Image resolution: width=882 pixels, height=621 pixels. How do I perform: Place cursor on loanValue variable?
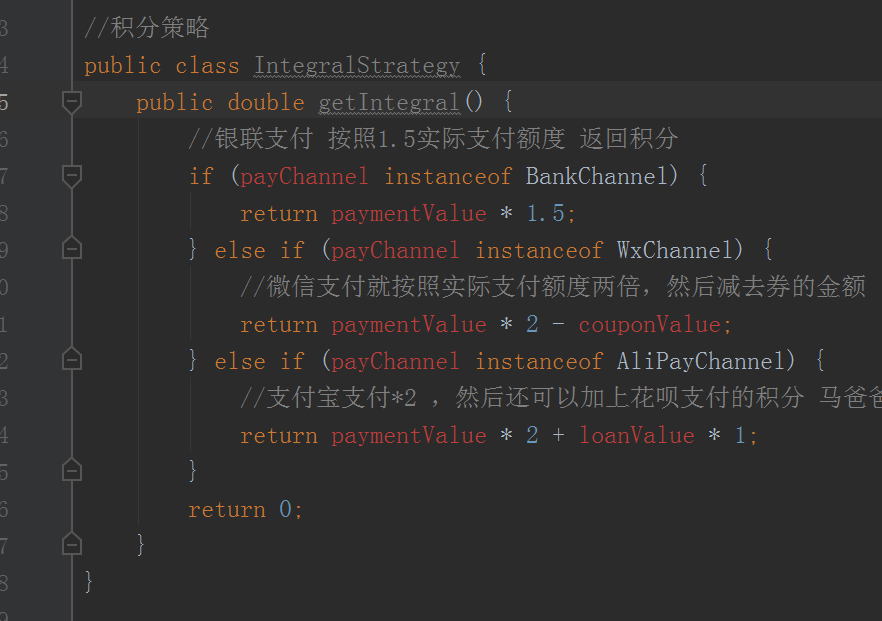tap(636, 435)
